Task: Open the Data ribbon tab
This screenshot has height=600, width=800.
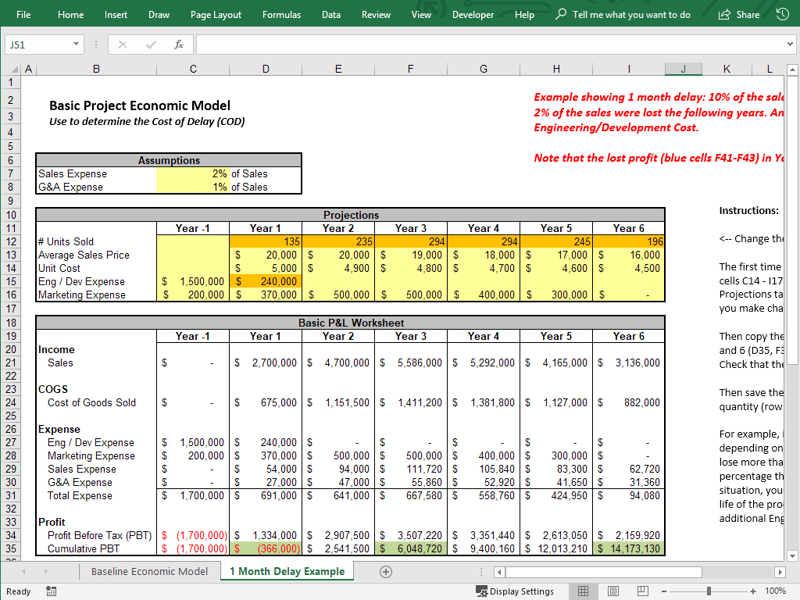Action: point(331,15)
